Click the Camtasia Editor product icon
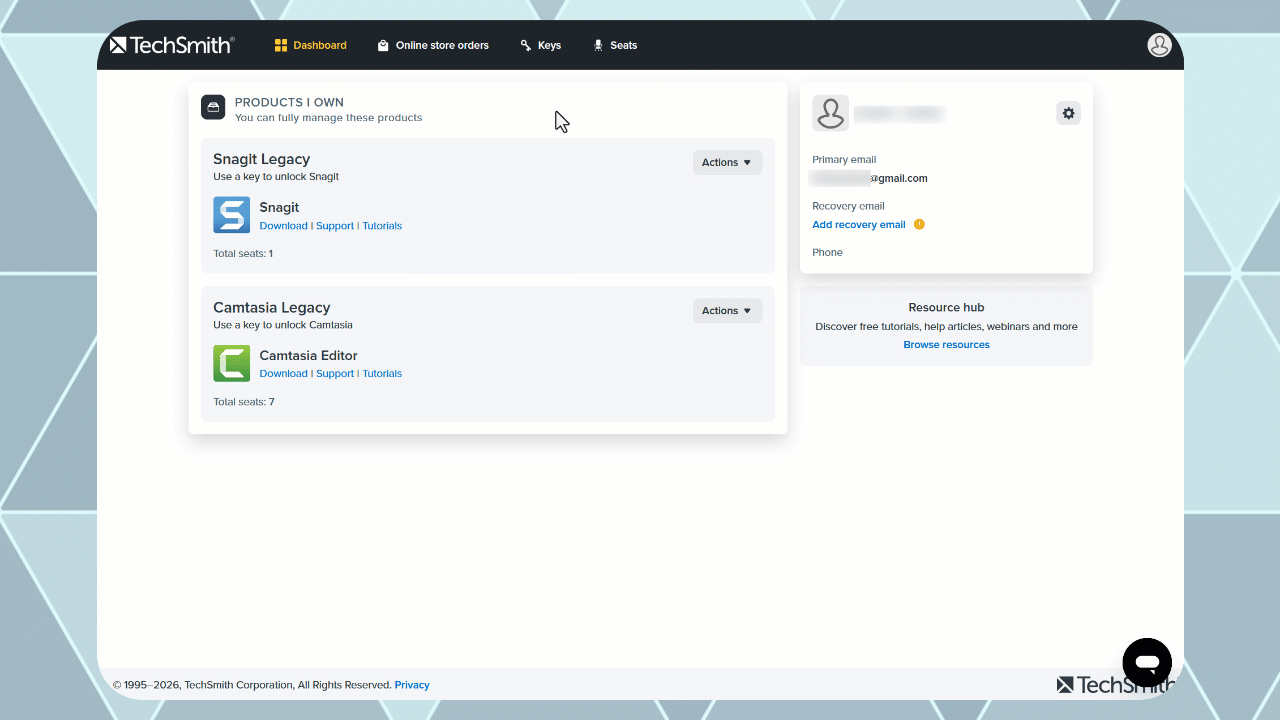Screen dimensions: 1280x720 pyautogui.click(x=232, y=363)
